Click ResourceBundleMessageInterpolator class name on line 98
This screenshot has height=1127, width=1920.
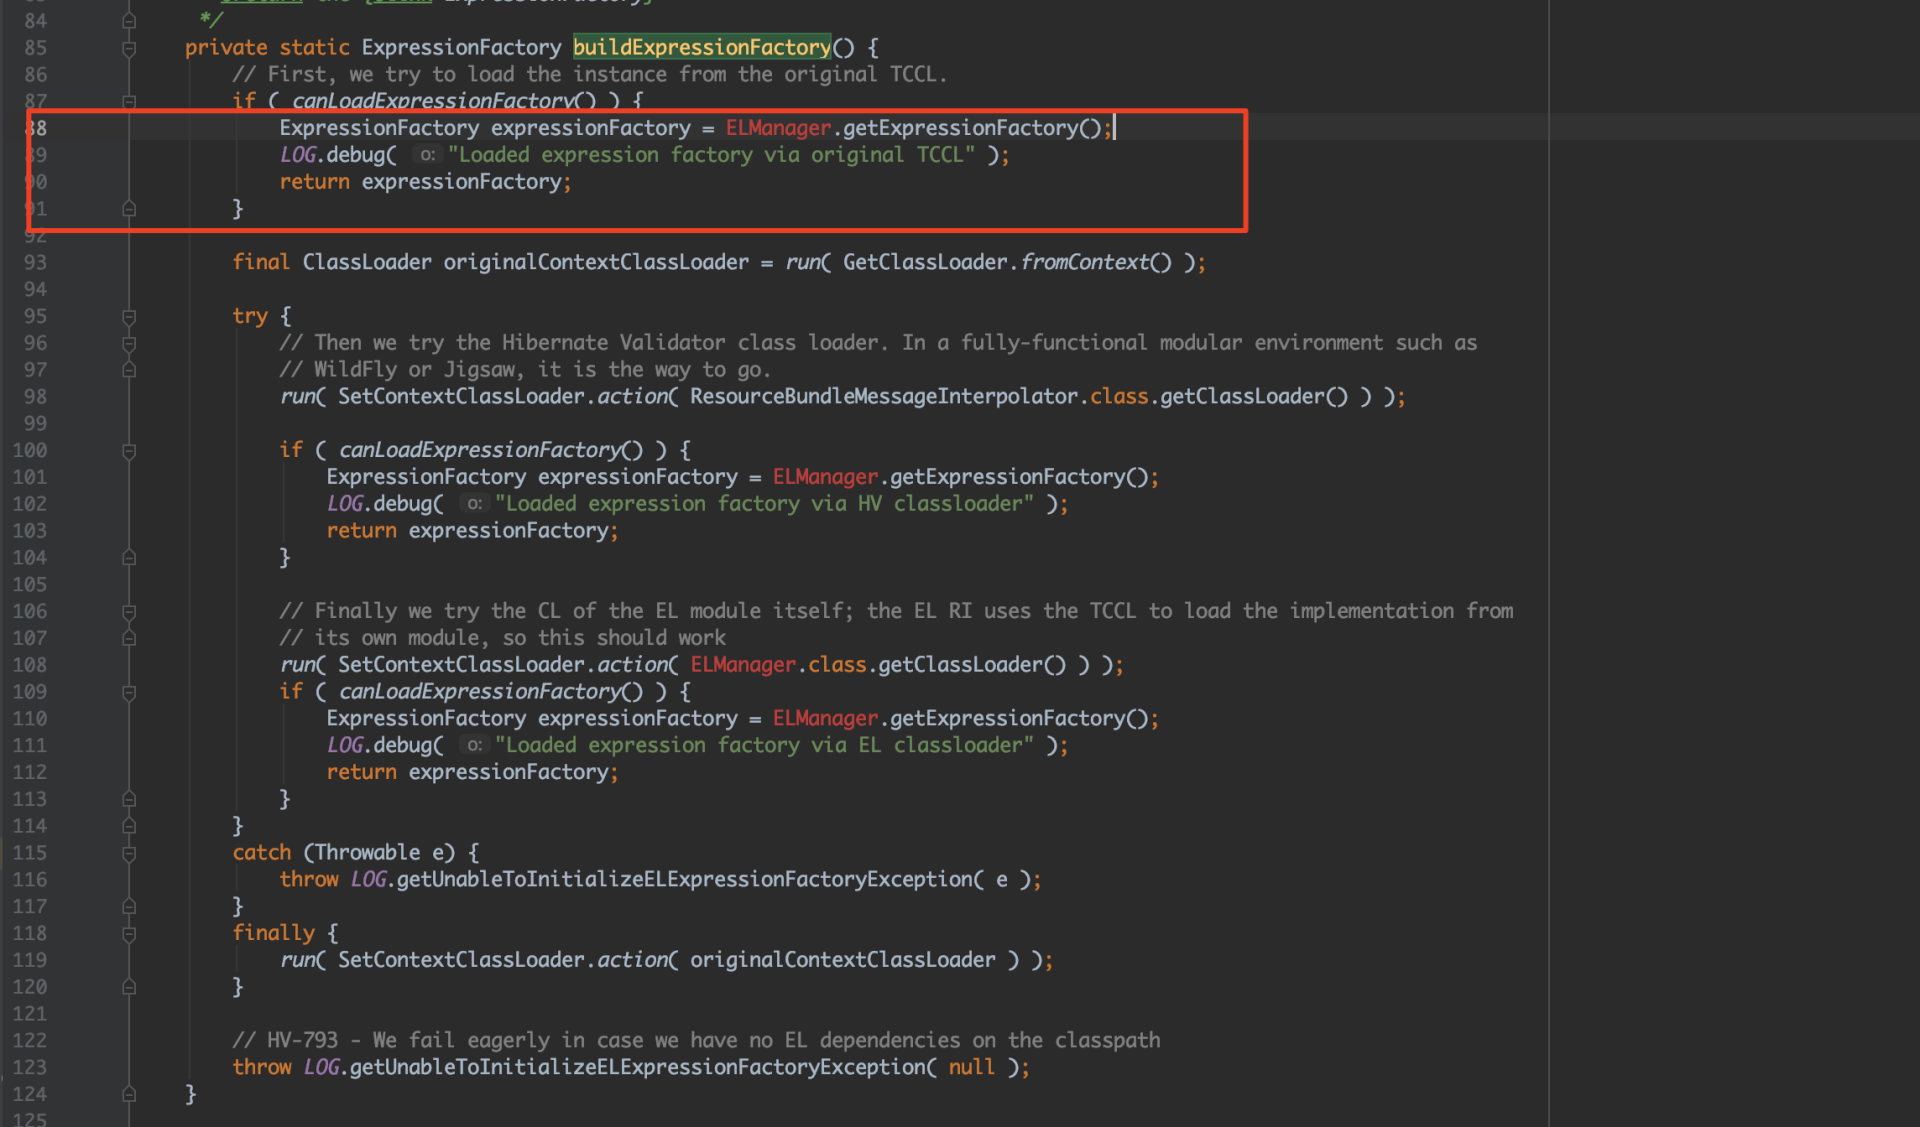883,396
